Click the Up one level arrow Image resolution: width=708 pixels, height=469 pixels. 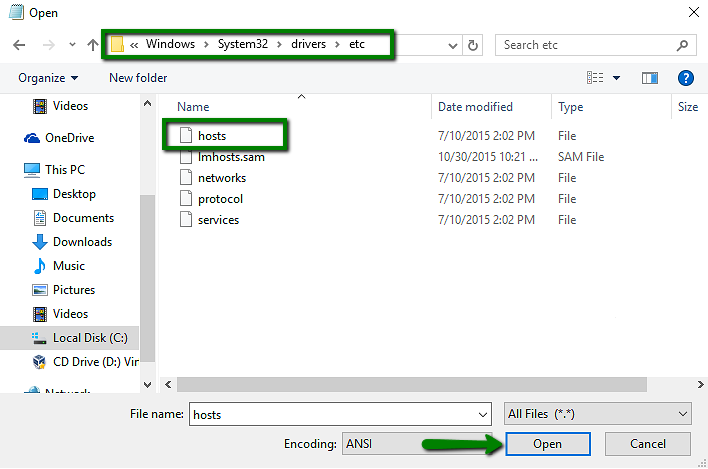[93, 45]
